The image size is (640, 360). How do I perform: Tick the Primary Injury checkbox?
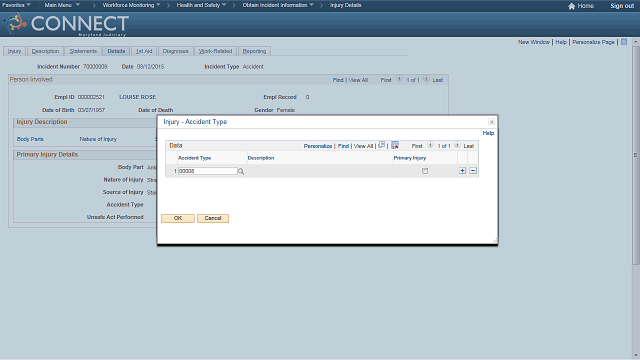coord(425,171)
